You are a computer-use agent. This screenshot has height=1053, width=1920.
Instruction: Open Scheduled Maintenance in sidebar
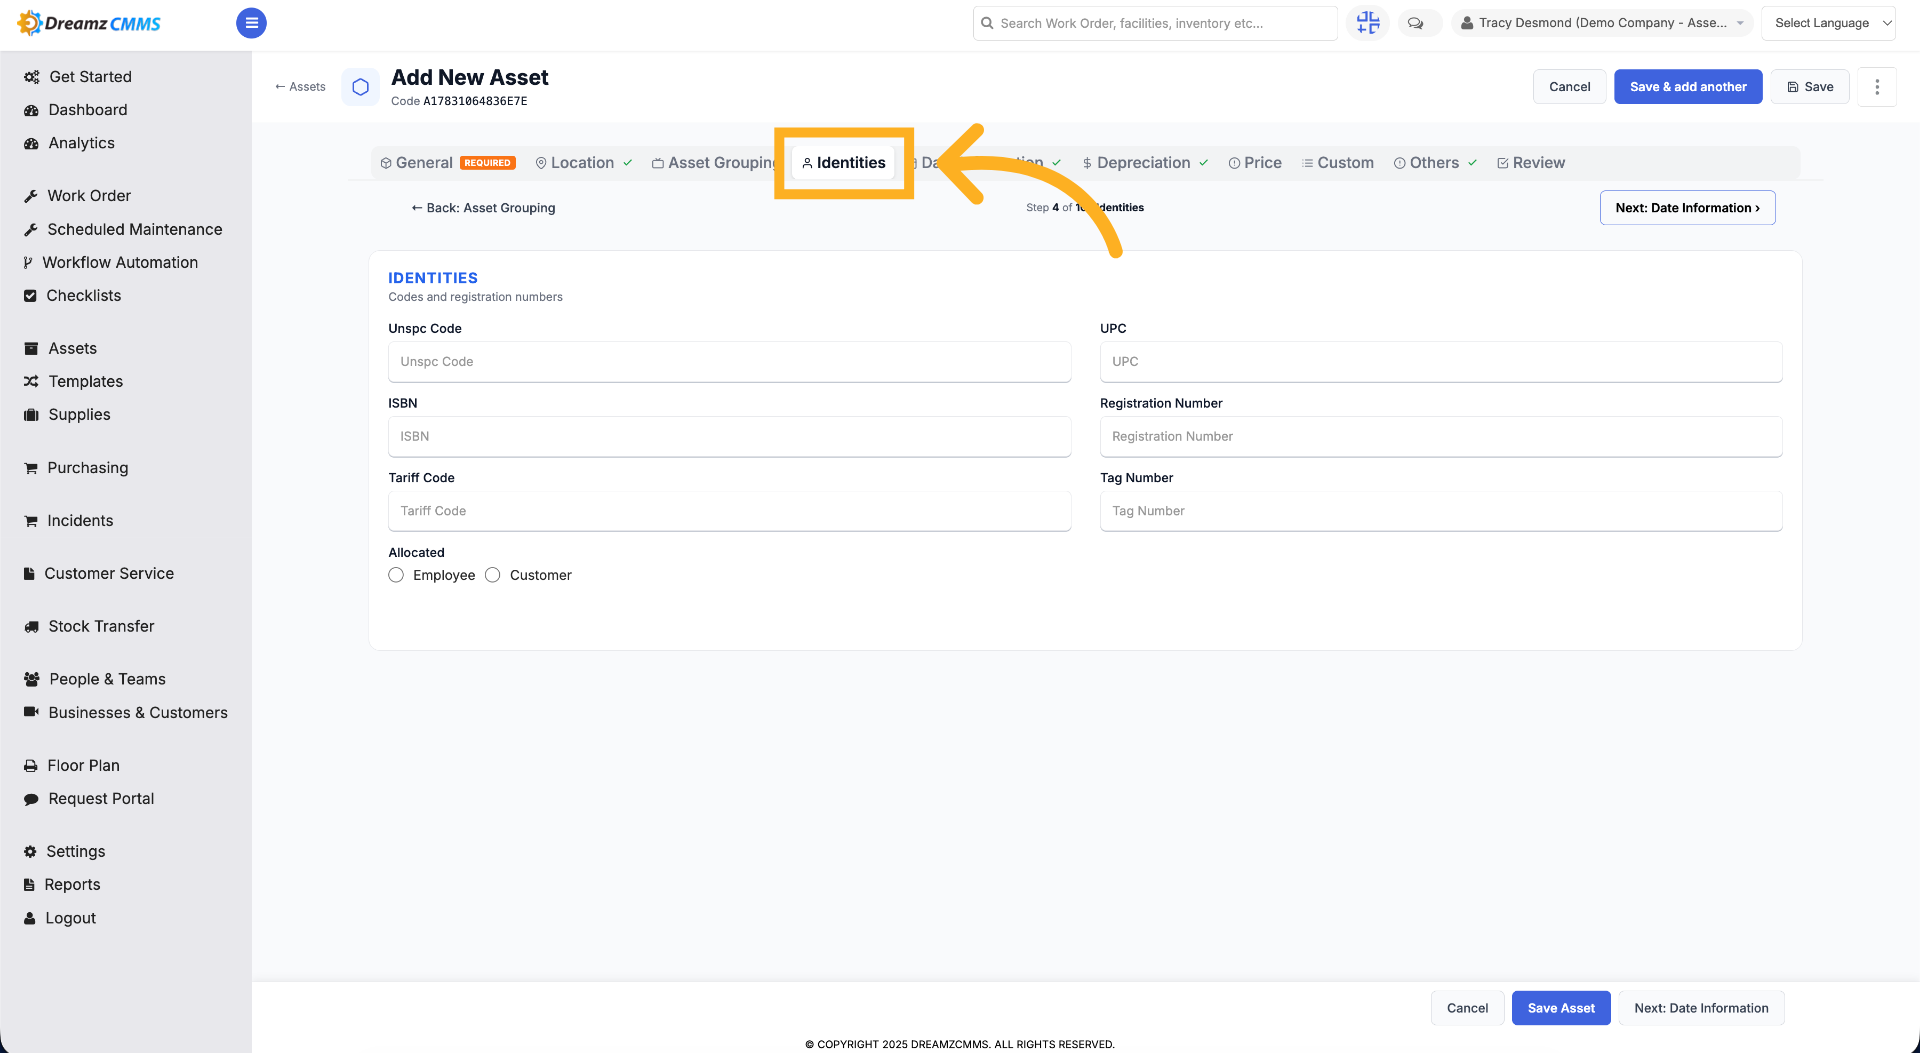[x=123, y=229]
